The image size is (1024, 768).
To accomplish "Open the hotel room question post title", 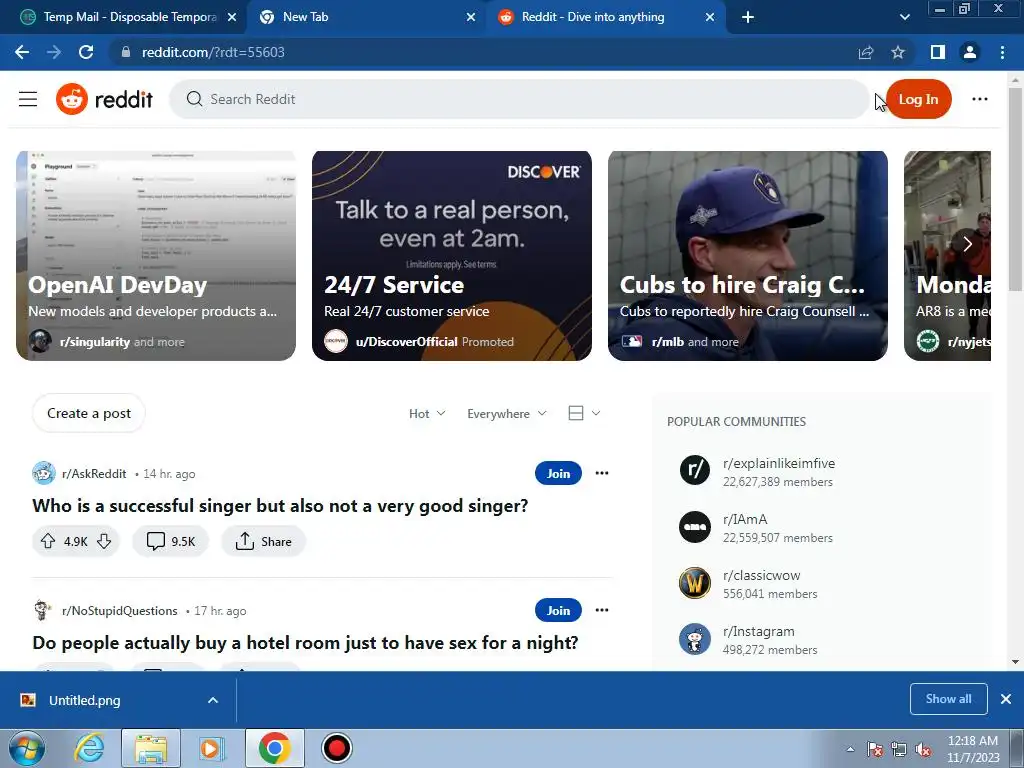I will [x=305, y=643].
